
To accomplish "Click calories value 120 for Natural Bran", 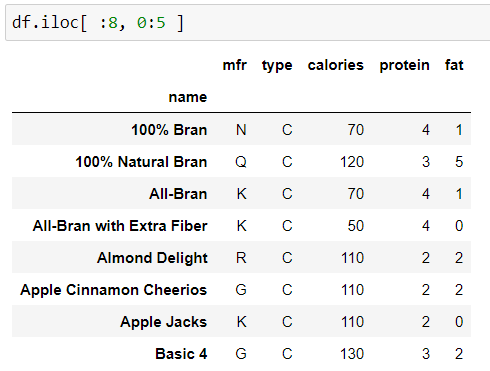I will 352,162.
